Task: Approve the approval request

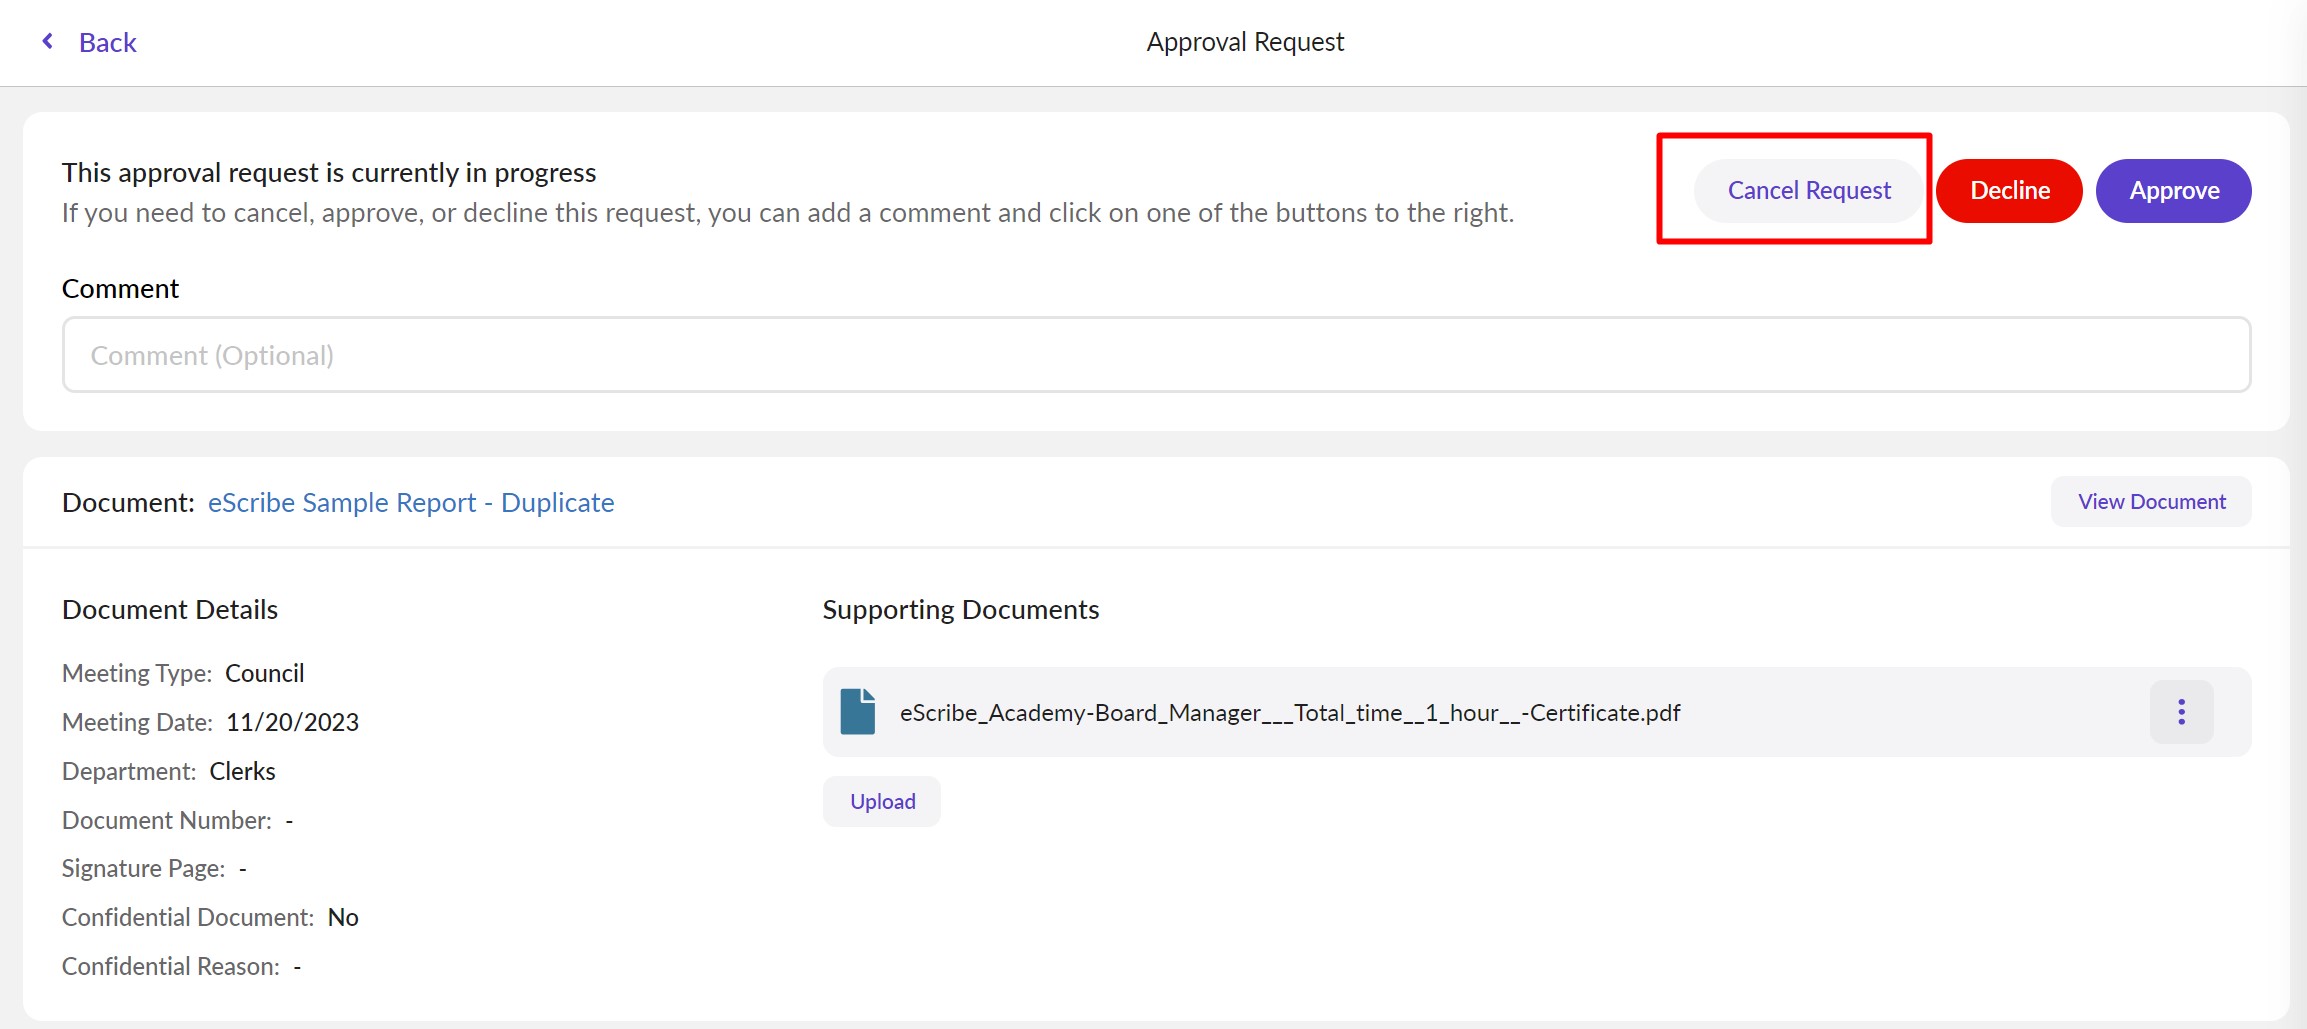Action: pos(2173,190)
